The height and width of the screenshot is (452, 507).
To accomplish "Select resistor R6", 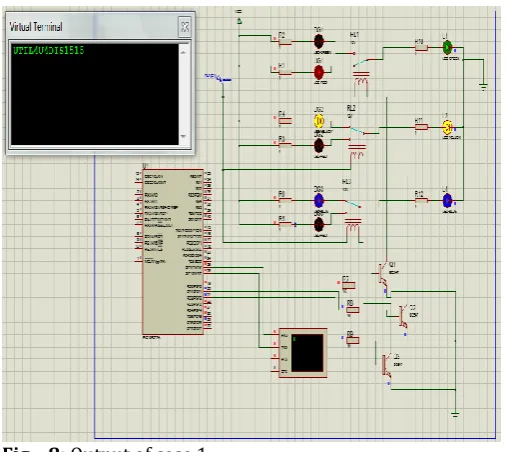I will tap(285, 200).
